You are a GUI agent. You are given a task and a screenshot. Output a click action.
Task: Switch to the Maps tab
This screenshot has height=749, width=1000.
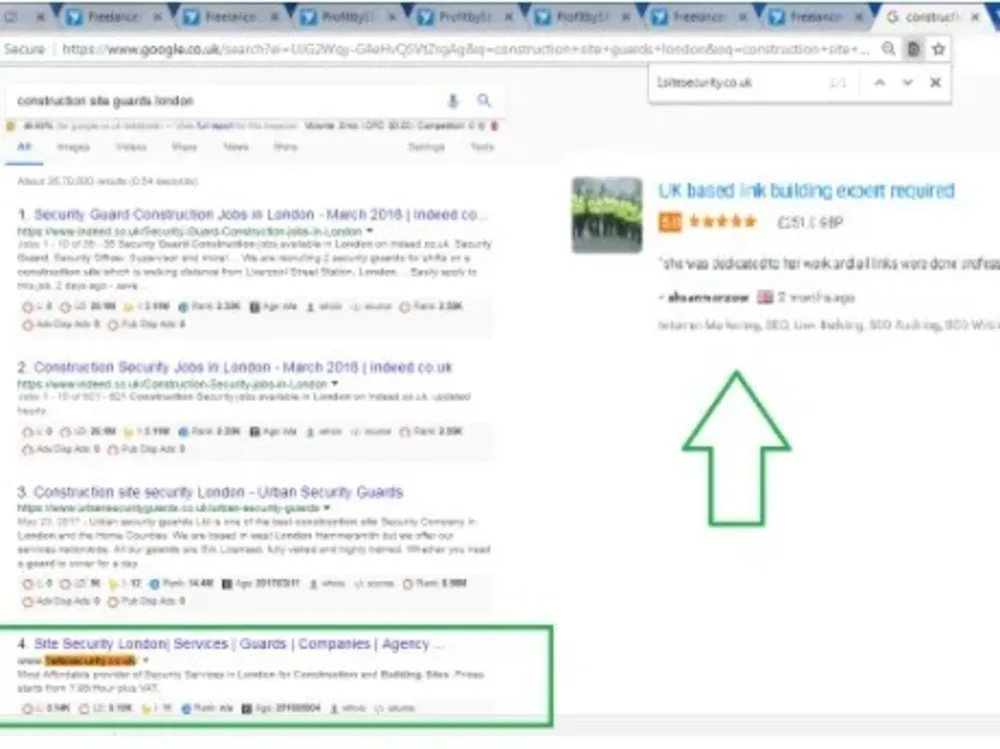(x=184, y=147)
